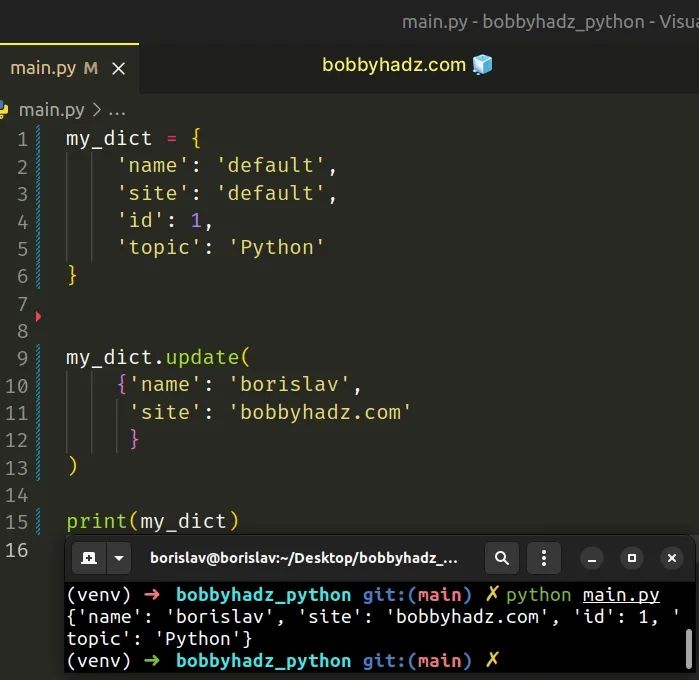The image size is (699, 680).
Task: Minimize the terminal window
Action: pos(592,558)
